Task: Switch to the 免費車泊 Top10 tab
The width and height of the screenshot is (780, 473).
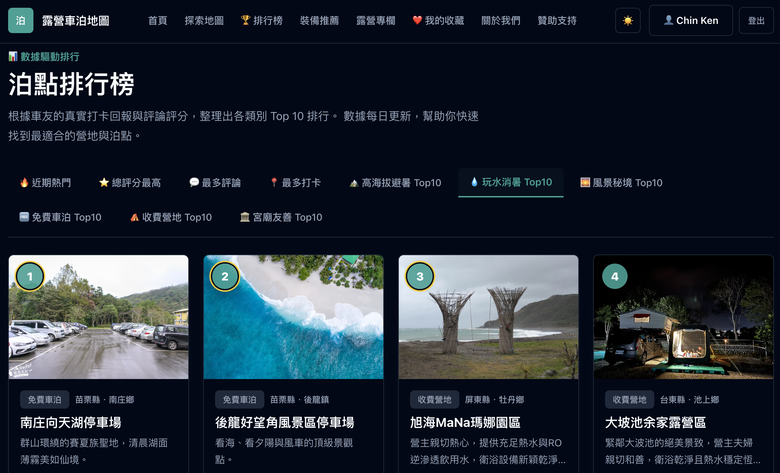Action: tap(60, 217)
